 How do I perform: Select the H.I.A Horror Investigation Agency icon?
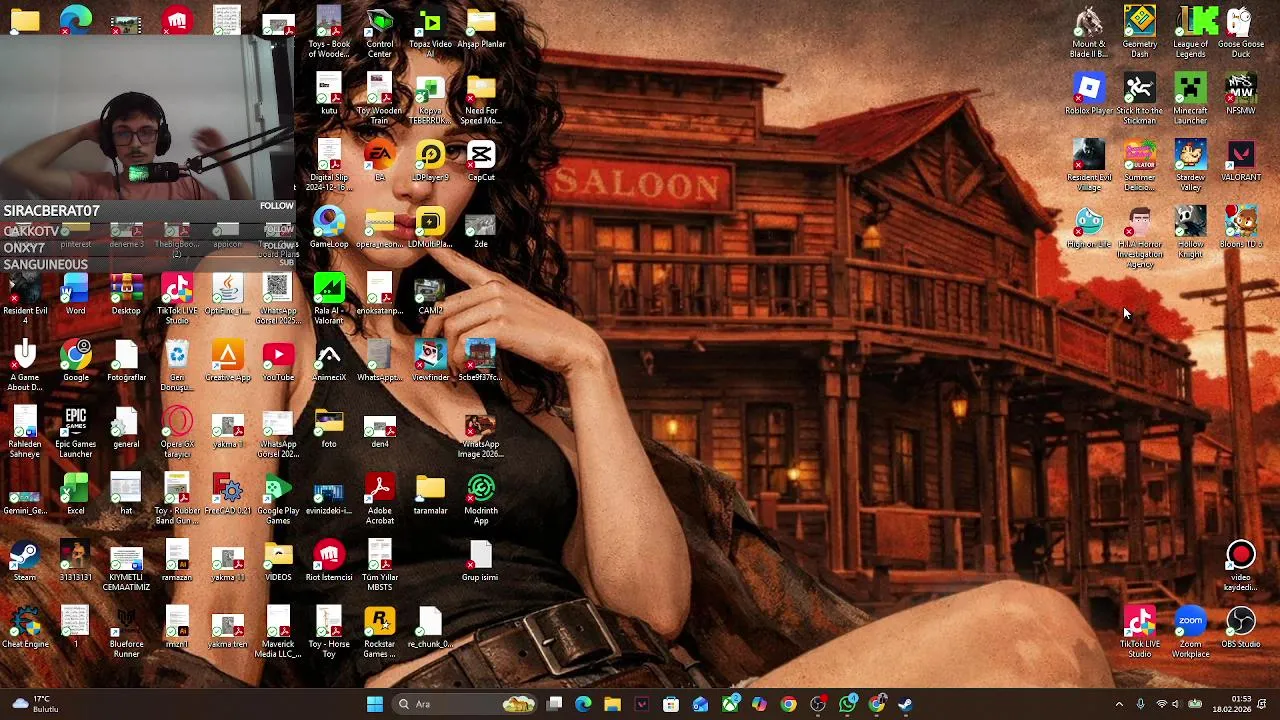1139,237
